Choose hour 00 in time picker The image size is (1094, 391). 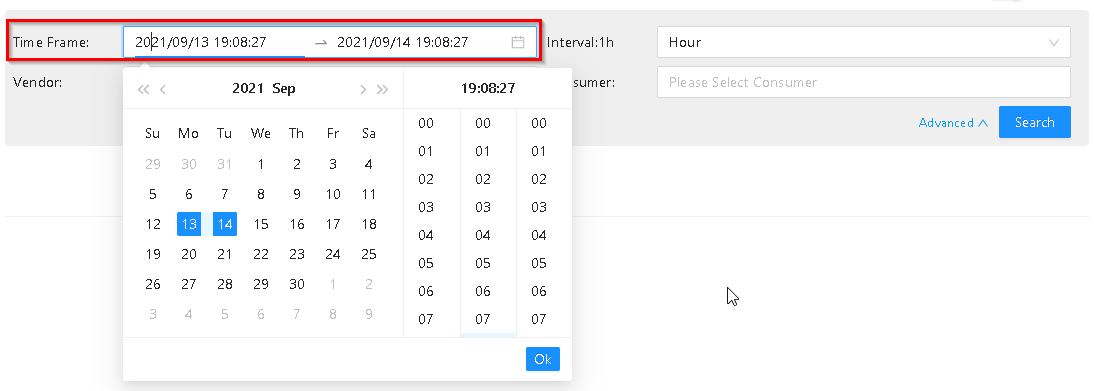426,124
